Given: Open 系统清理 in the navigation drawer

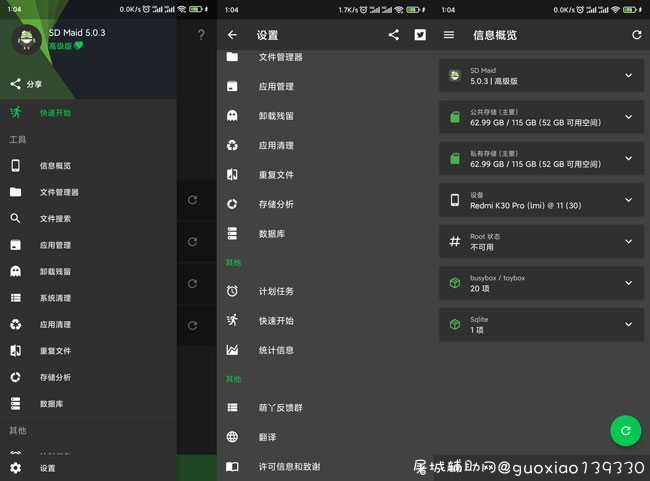Looking at the screenshot, I should [x=88, y=298].
